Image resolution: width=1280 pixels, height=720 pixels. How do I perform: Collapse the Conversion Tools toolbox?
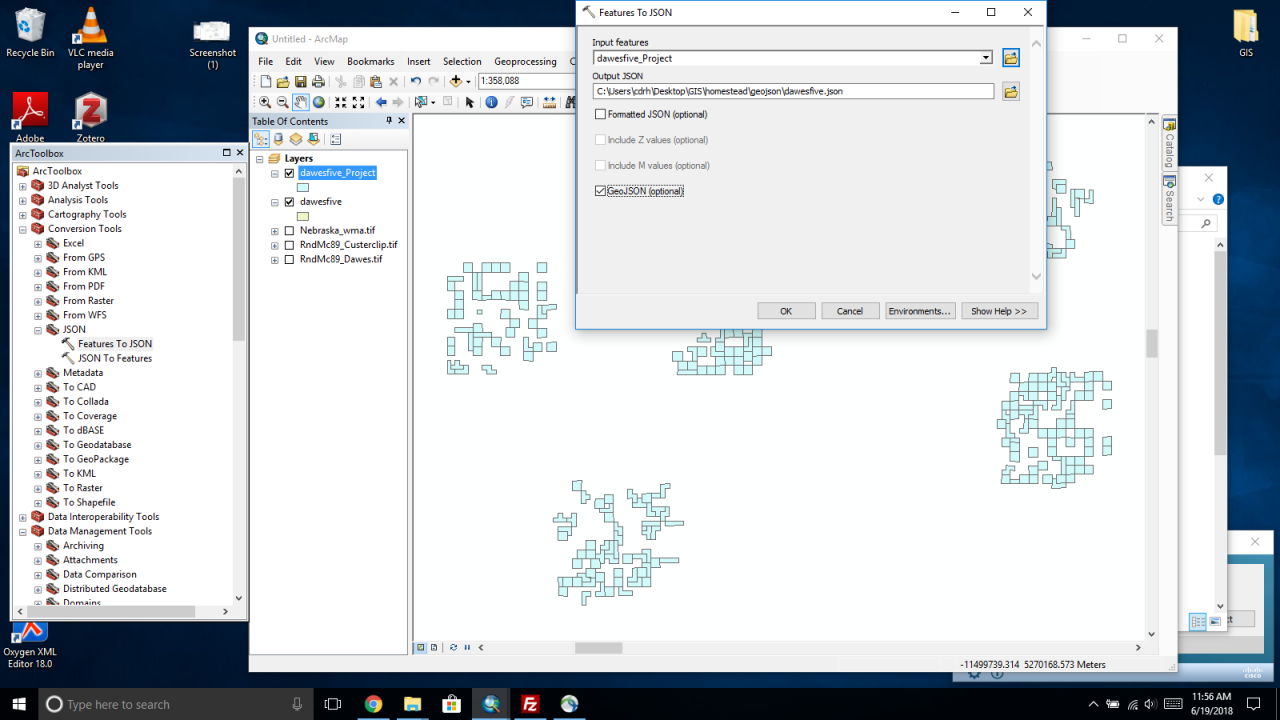pos(23,229)
